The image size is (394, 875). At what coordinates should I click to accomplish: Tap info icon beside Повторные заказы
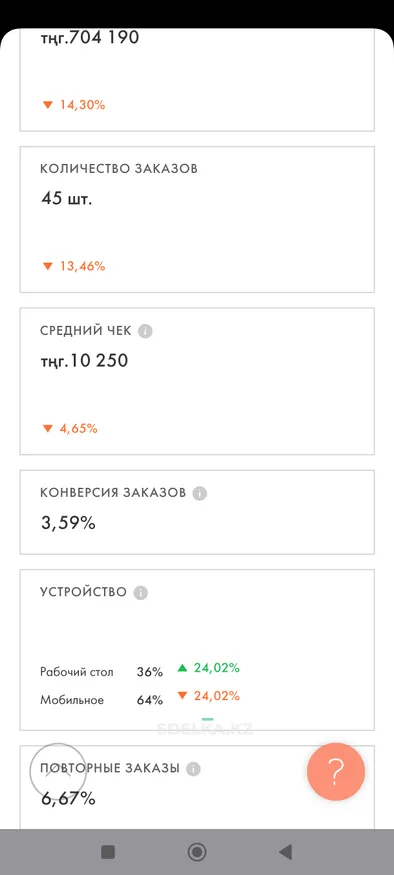[x=193, y=769]
